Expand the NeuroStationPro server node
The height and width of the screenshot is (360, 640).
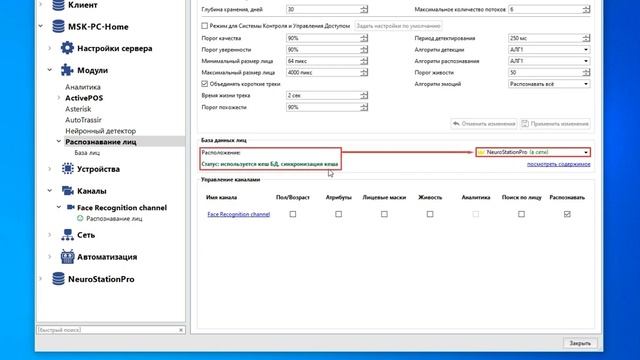[41, 279]
